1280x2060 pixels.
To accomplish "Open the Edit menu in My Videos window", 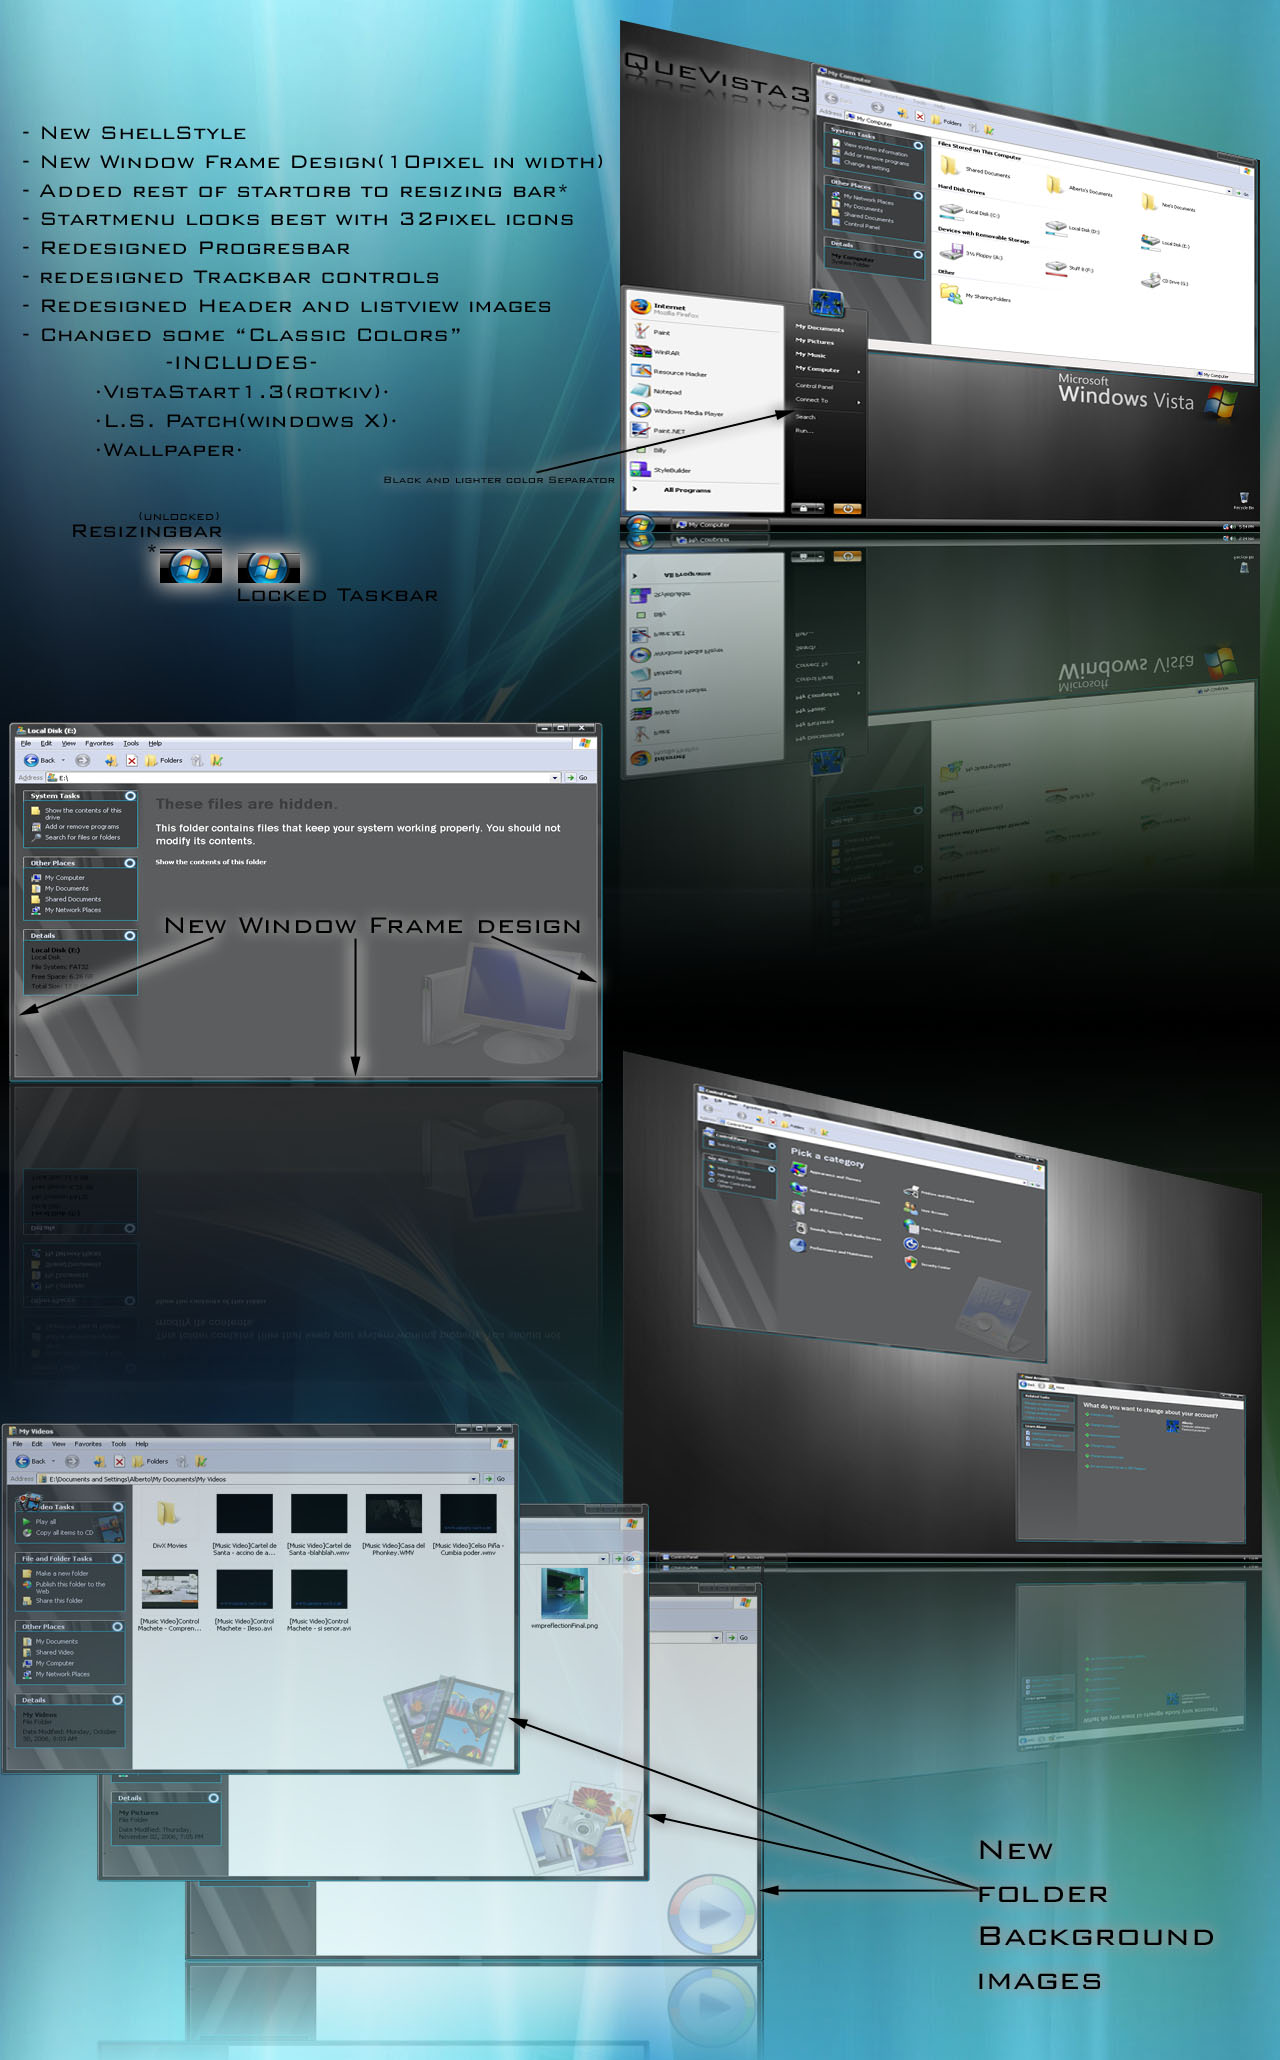I will coord(37,1444).
